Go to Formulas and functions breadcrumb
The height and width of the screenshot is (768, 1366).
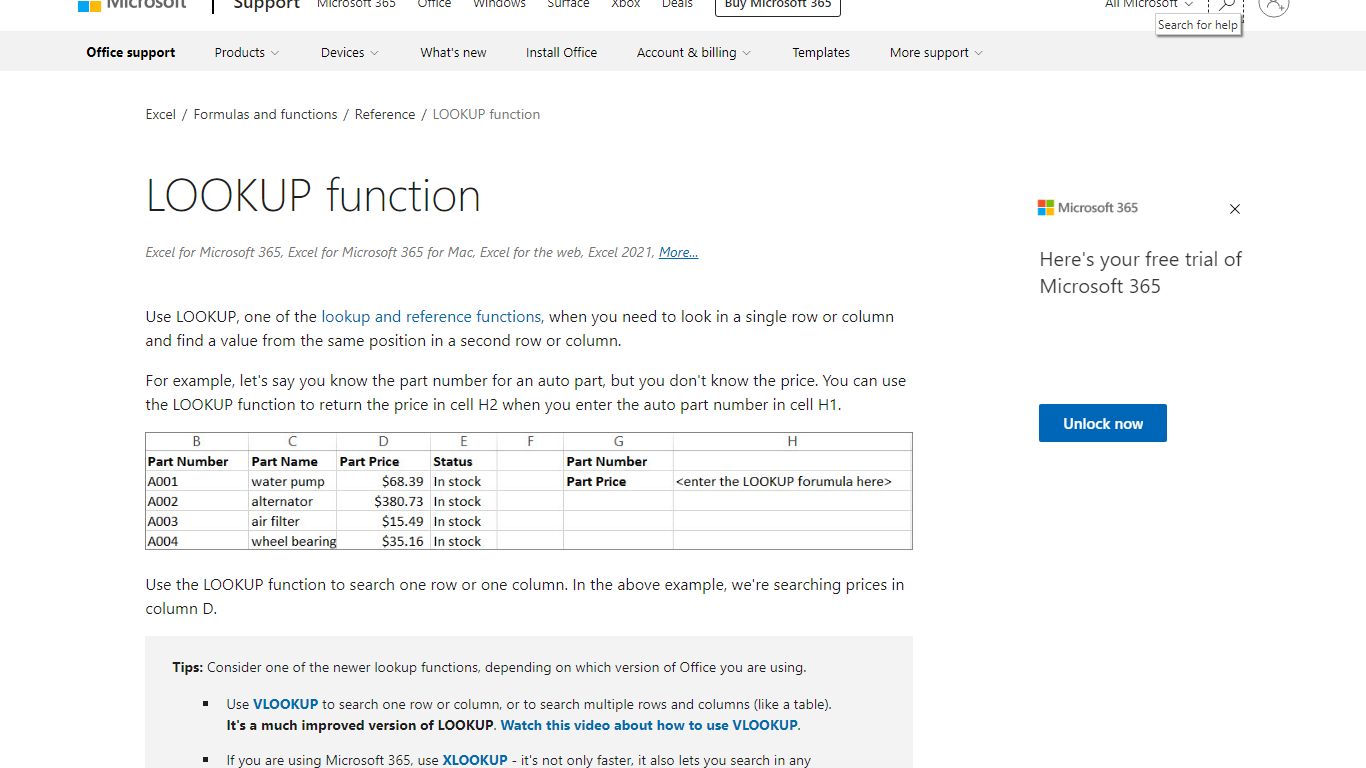pos(265,115)
